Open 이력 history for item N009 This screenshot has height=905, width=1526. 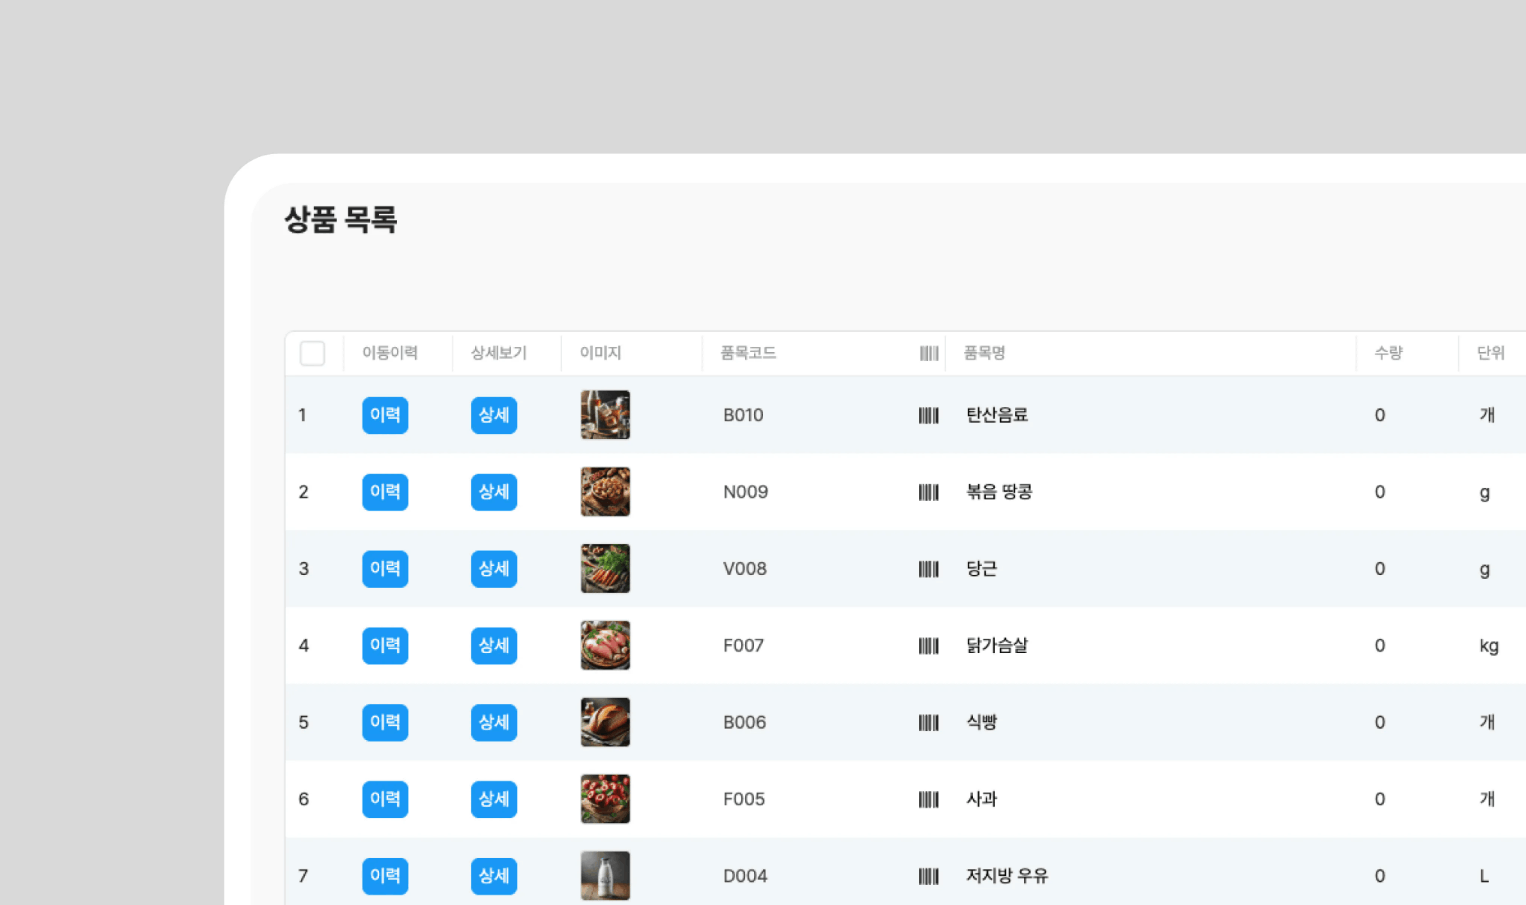385,492
